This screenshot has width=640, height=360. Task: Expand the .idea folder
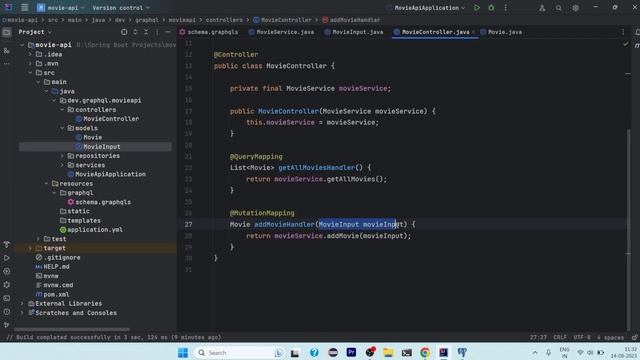30,54
